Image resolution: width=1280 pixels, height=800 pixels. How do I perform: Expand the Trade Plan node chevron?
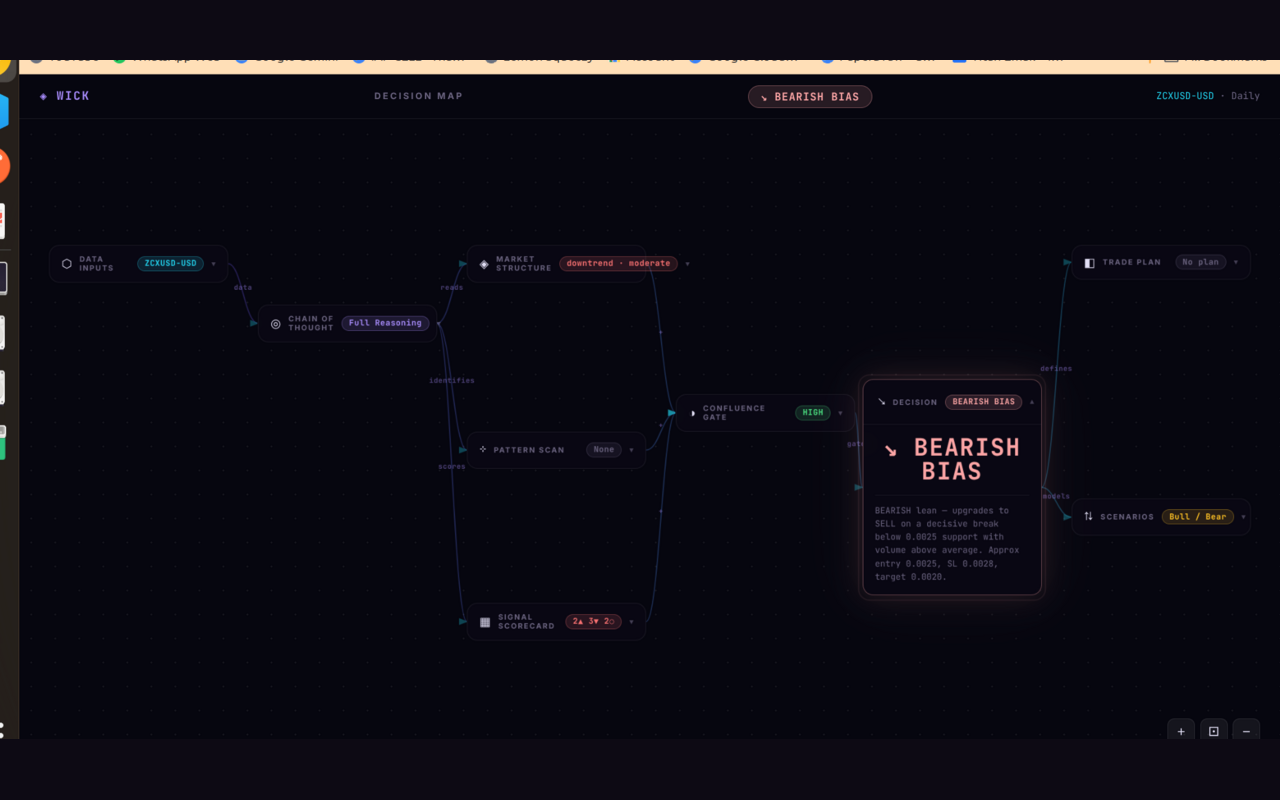pyautogui.click(x=1236, y=263)
